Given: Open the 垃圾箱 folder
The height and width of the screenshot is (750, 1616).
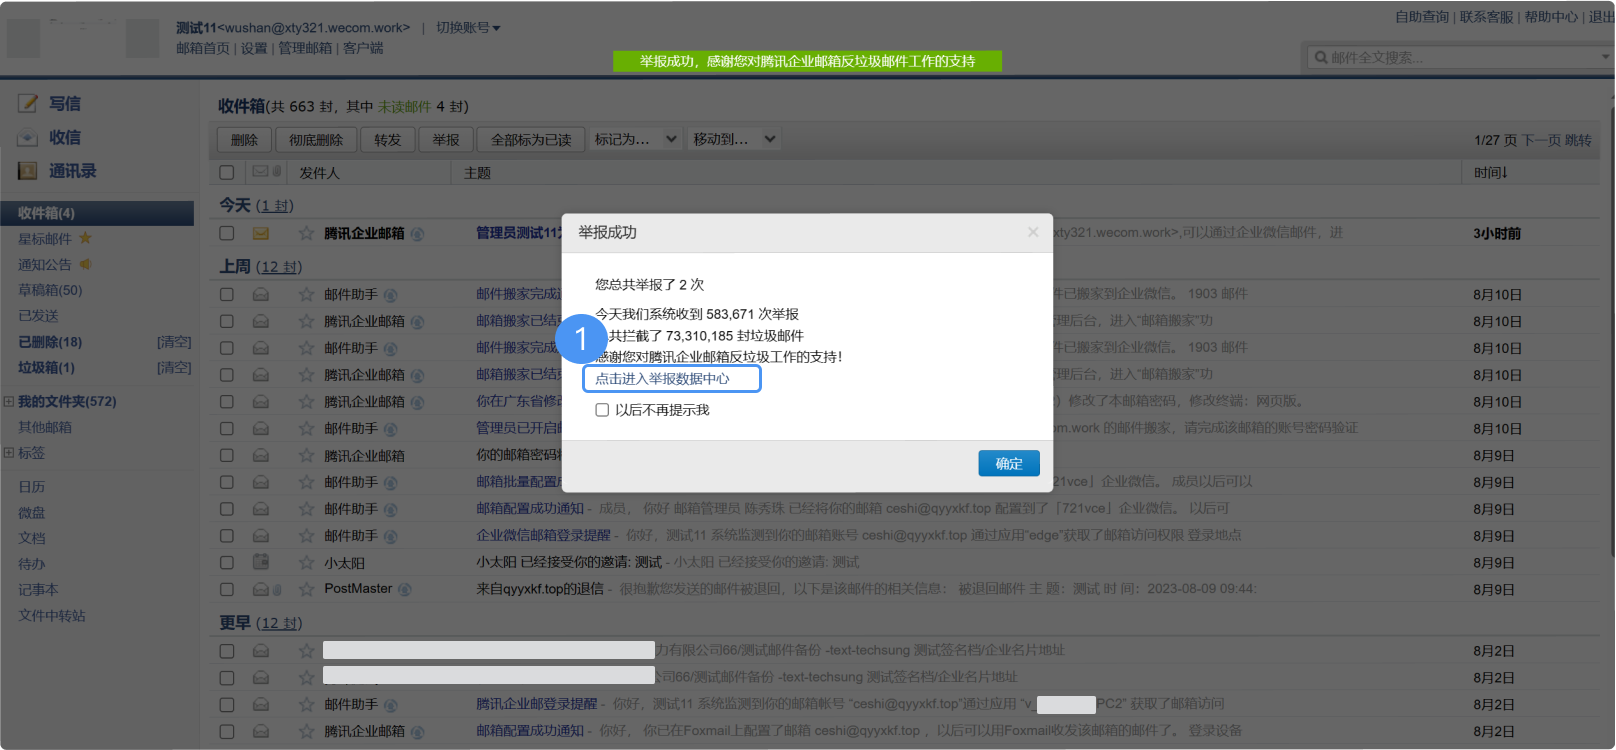Looking at the screenshot, I should (46, 368).
